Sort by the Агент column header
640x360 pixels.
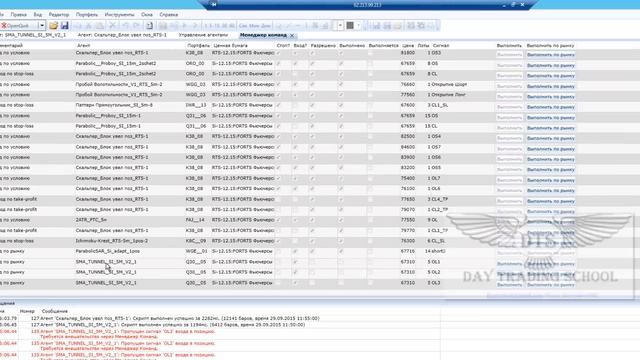(83, 46)
